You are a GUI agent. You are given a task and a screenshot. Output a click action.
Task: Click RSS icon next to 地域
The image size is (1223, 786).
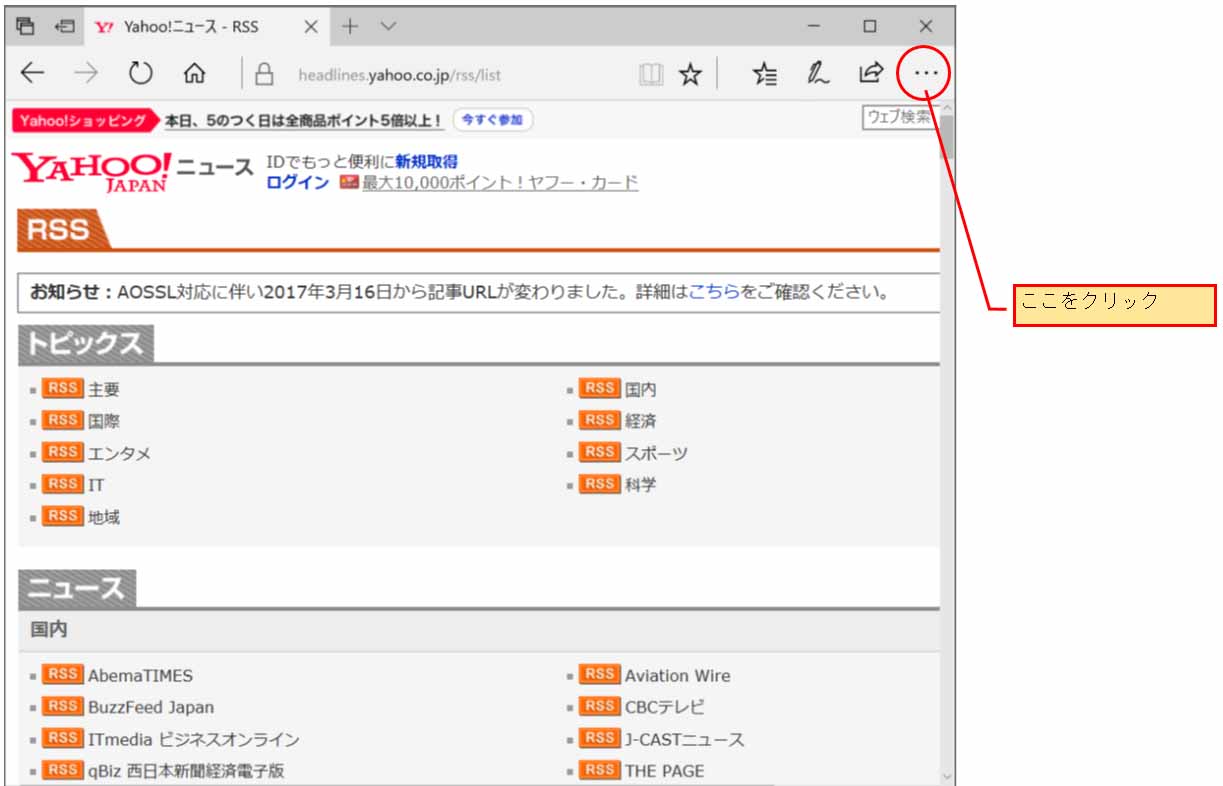pyautogui.click(x=63, y=516)
